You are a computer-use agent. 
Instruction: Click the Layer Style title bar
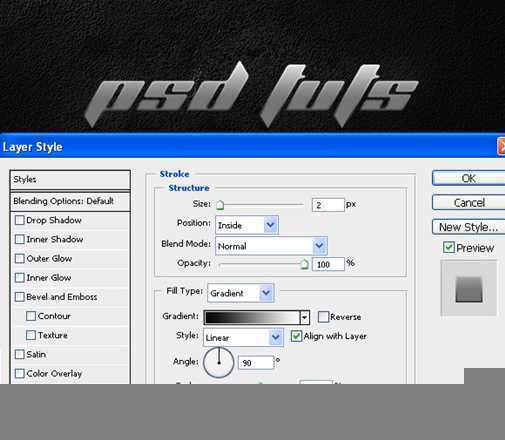[252, 146]
